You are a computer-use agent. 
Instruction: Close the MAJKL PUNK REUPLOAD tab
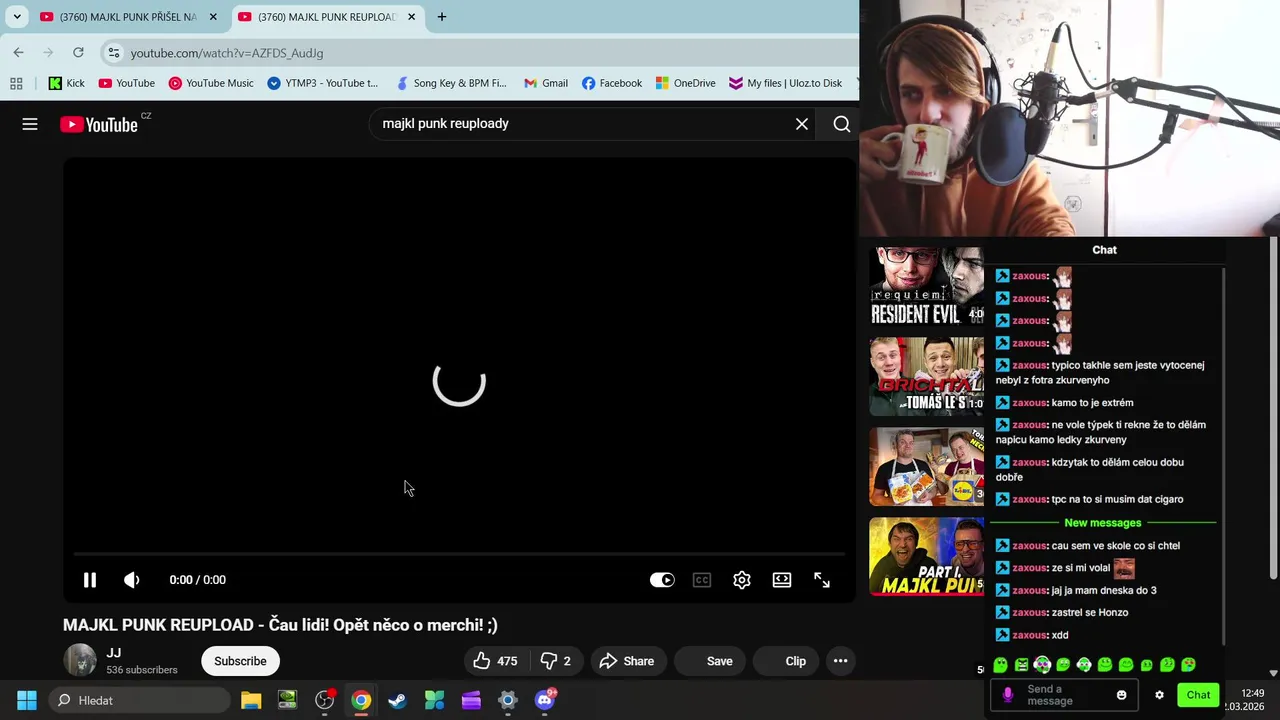point(411,17)
